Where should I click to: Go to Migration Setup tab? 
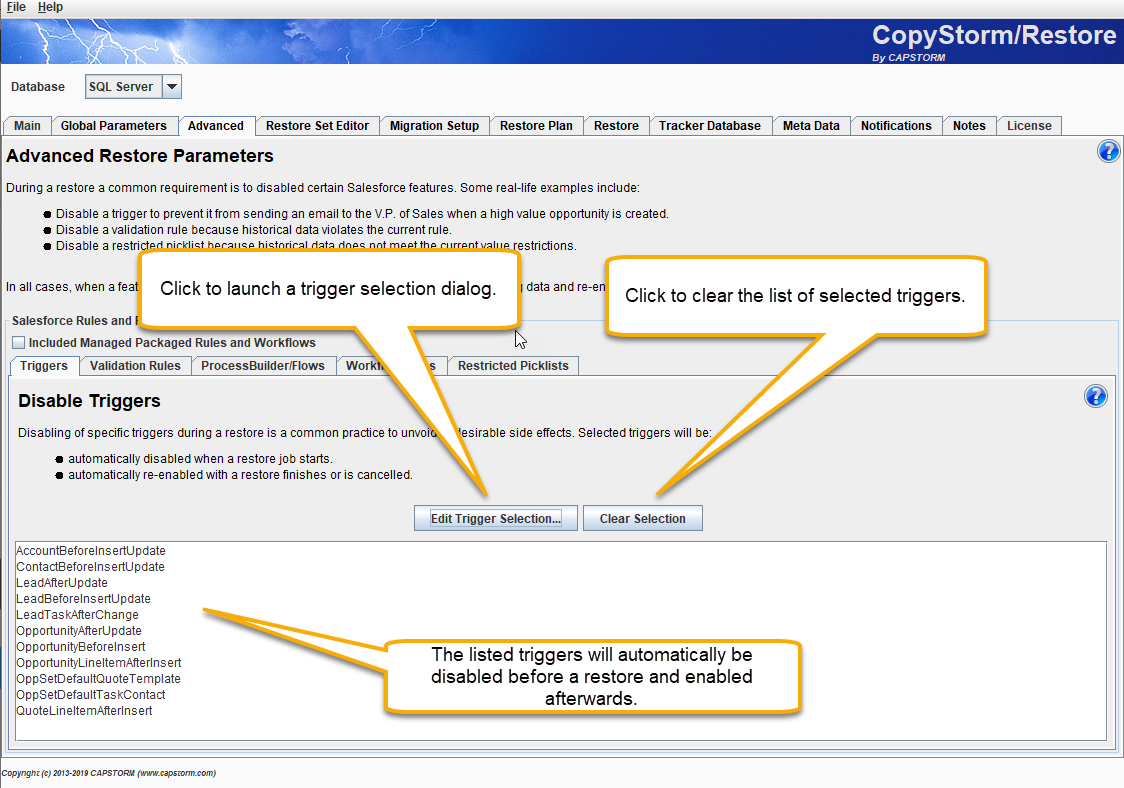pos(434,125)
